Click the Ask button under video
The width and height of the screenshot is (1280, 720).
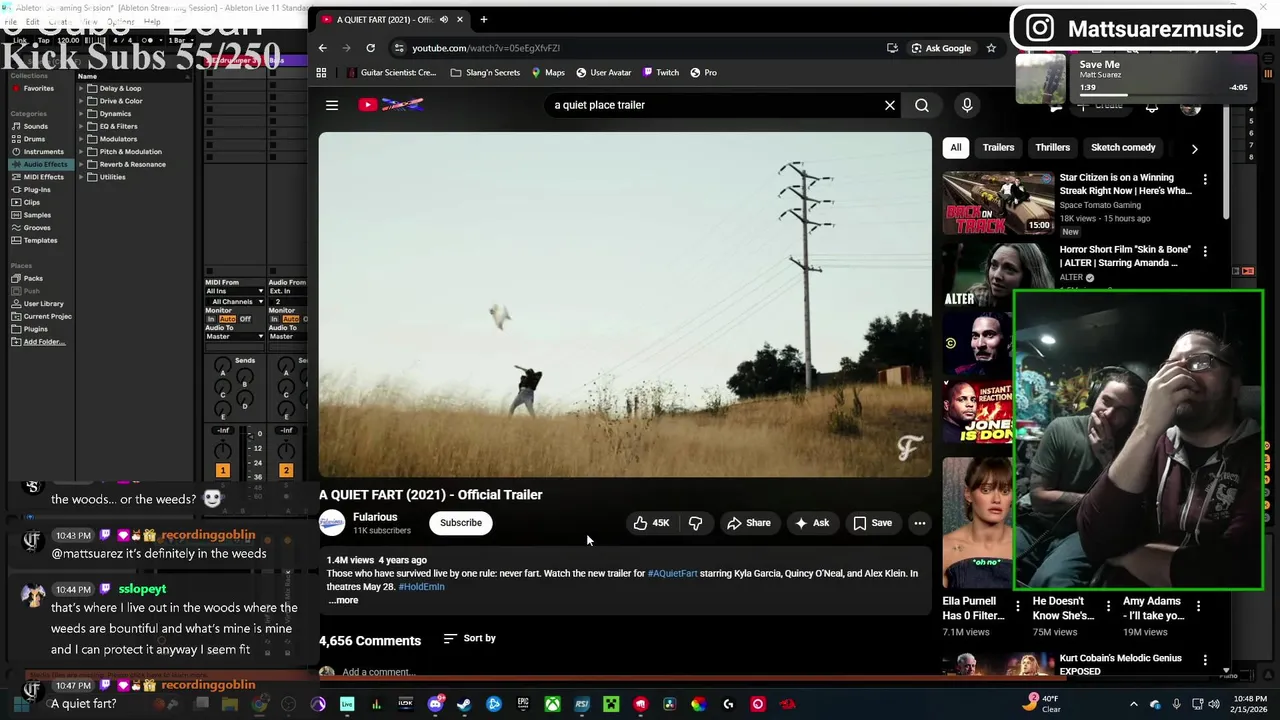(x=812, y=523)
